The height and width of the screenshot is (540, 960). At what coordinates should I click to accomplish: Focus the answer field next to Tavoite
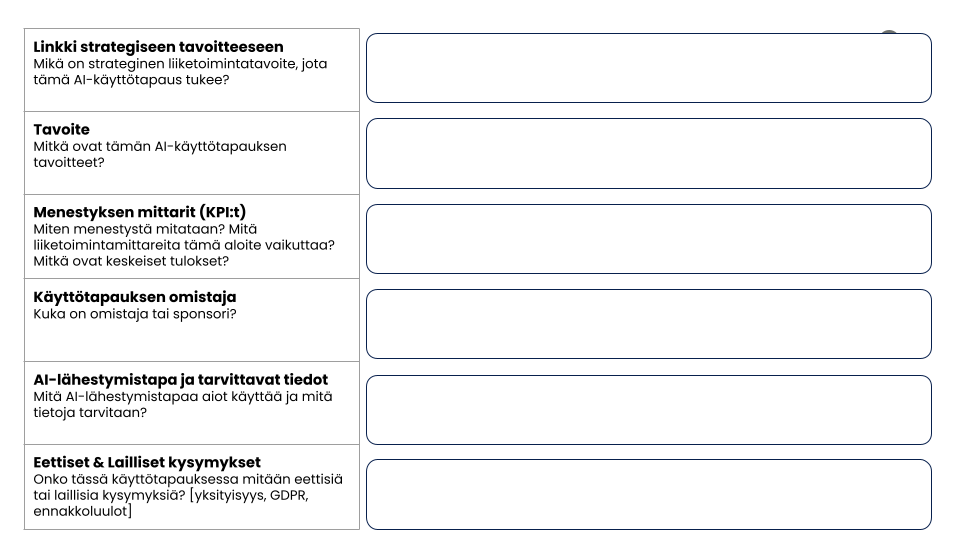point(649,153)
